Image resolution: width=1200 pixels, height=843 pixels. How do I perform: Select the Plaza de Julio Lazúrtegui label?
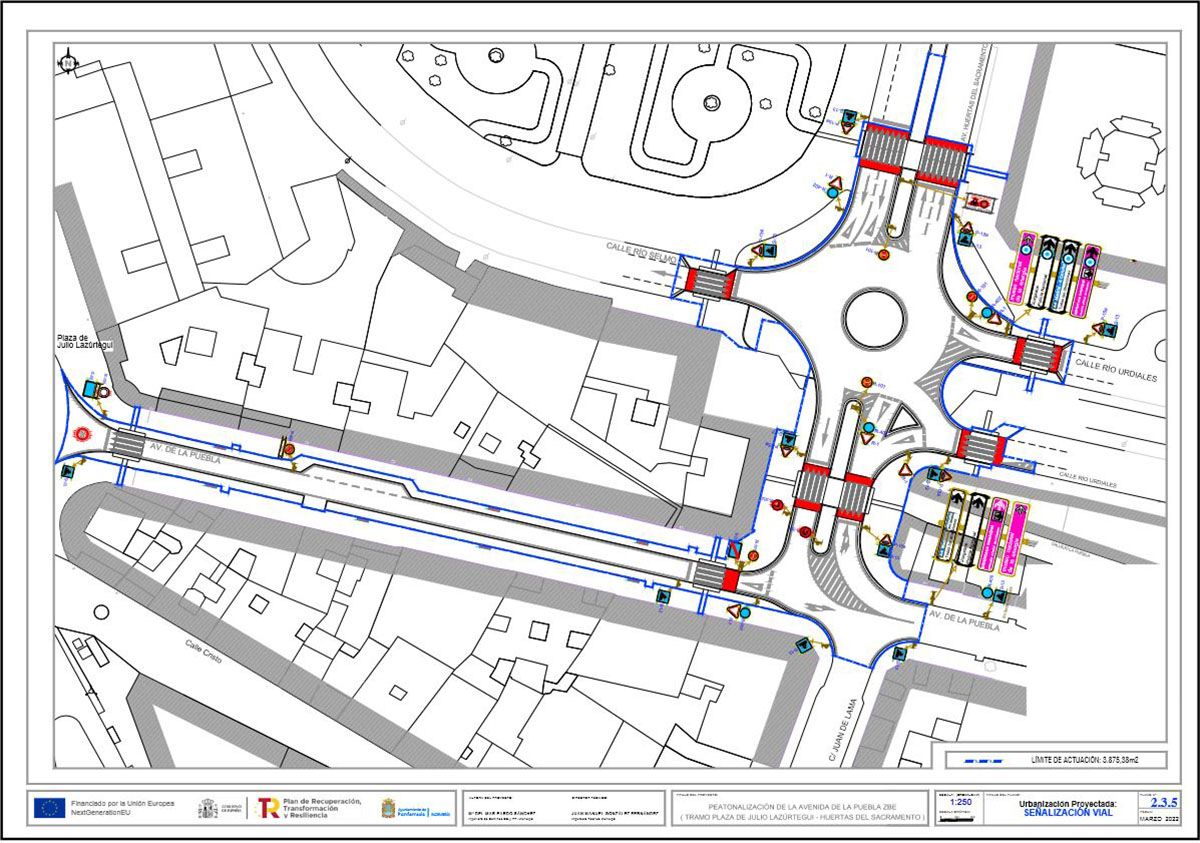86,342
